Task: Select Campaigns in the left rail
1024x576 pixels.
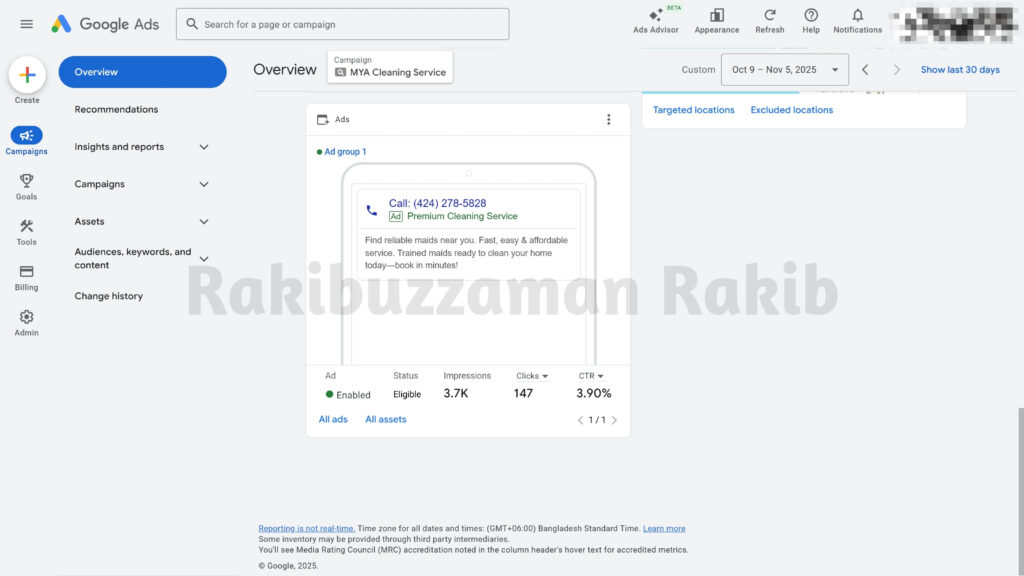Action: (x=26, y=138)
